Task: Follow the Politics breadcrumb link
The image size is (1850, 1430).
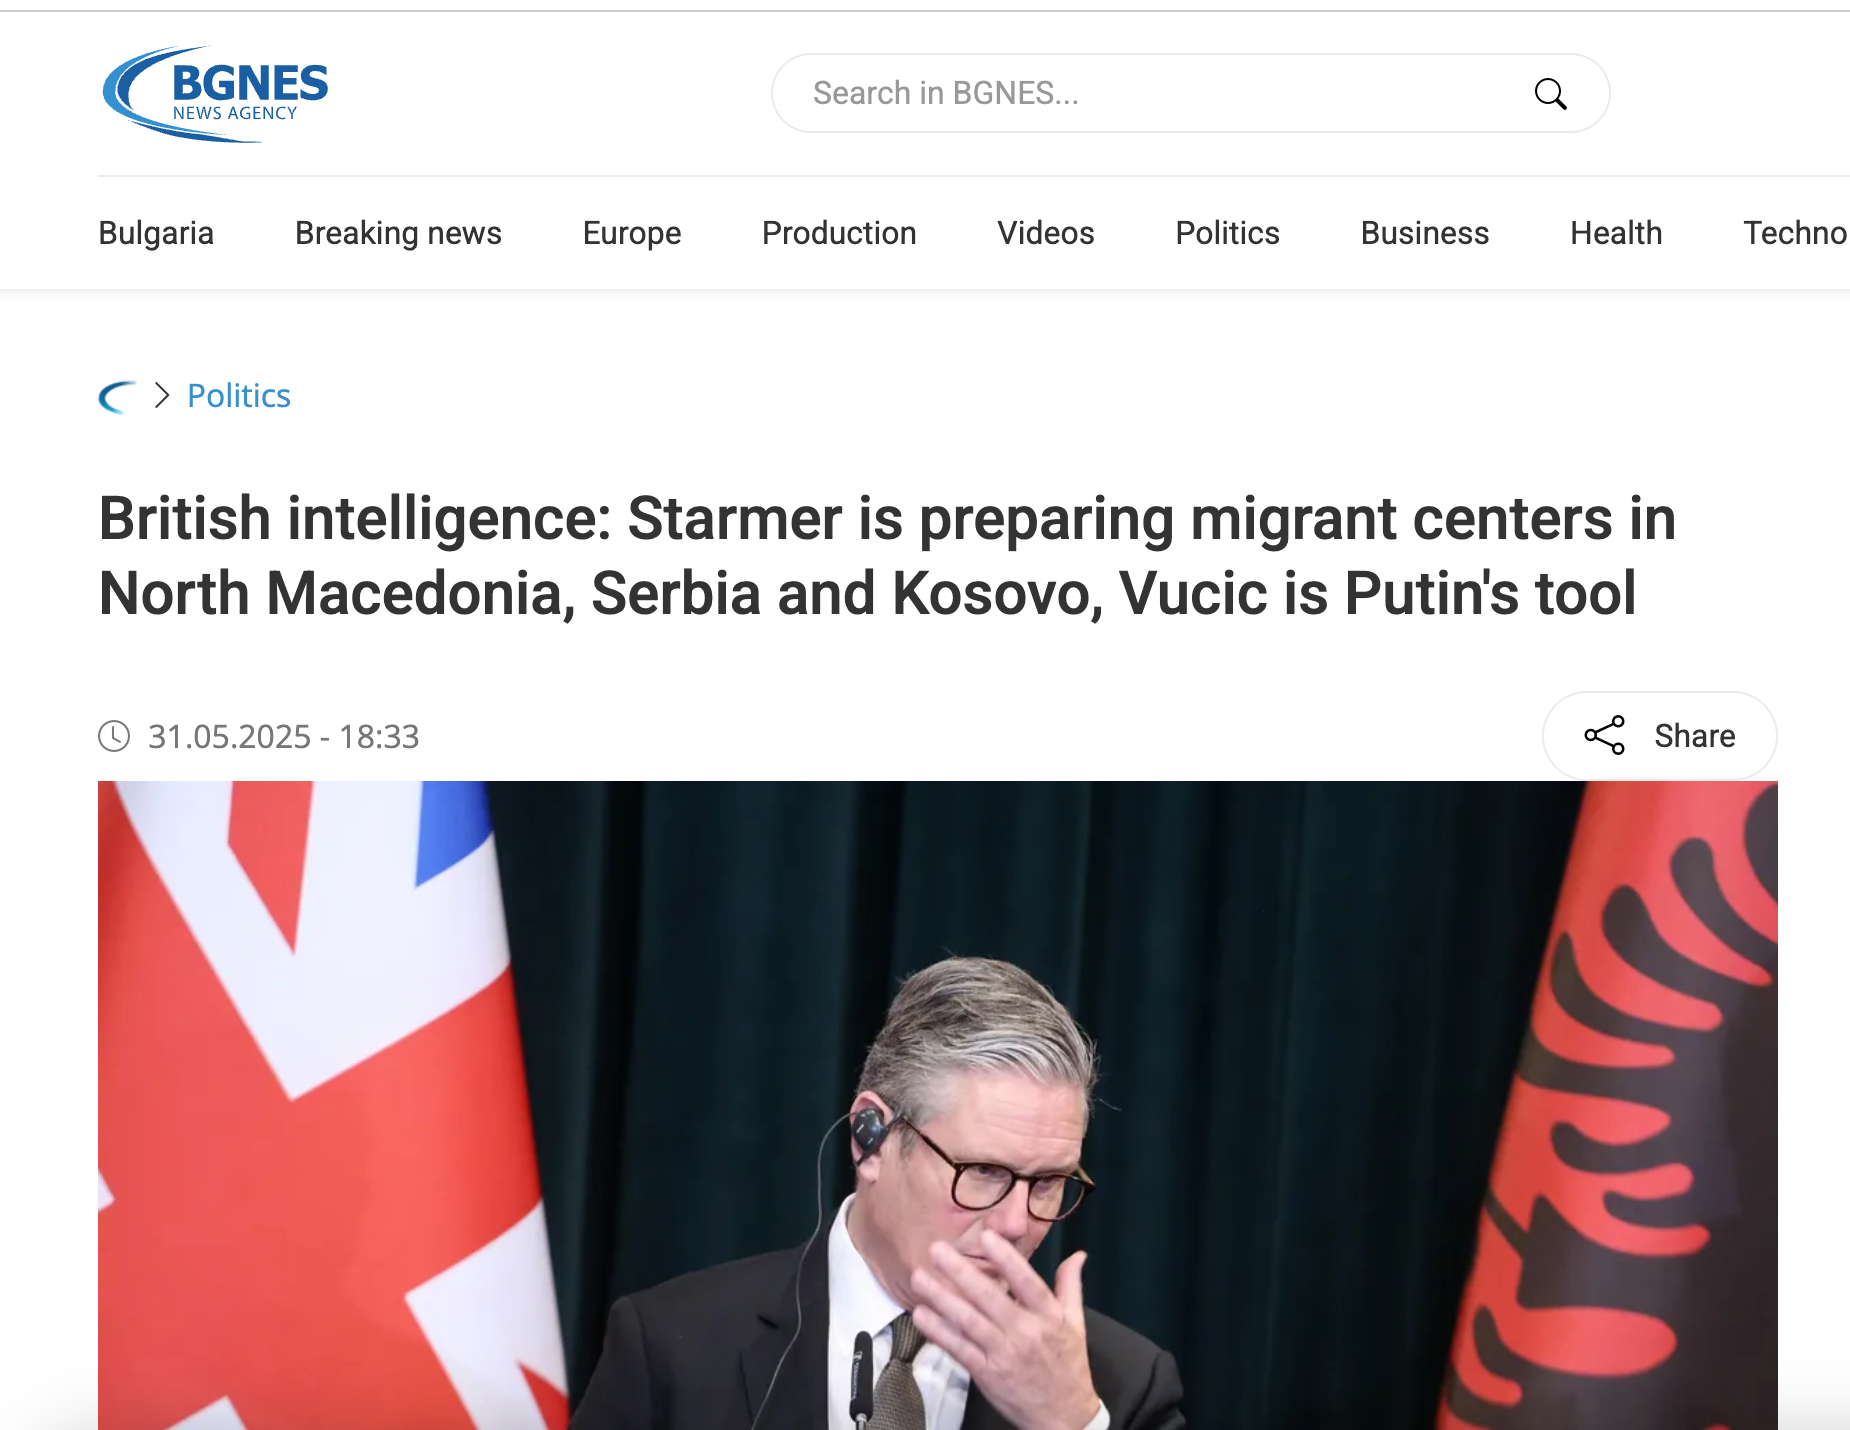Action: (239, 396)
